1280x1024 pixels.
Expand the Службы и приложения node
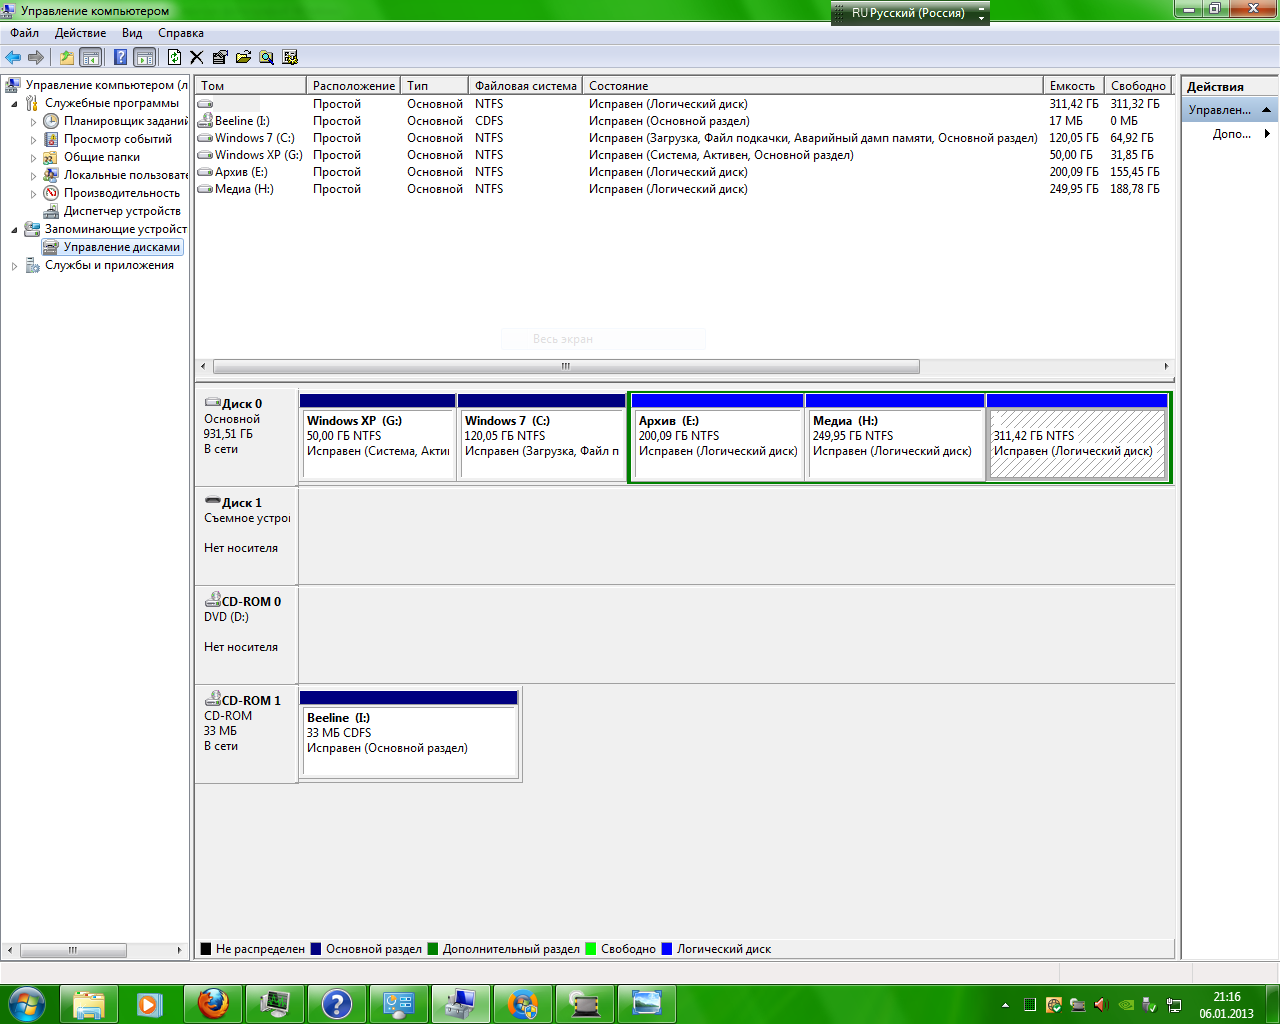click(14, 265)
